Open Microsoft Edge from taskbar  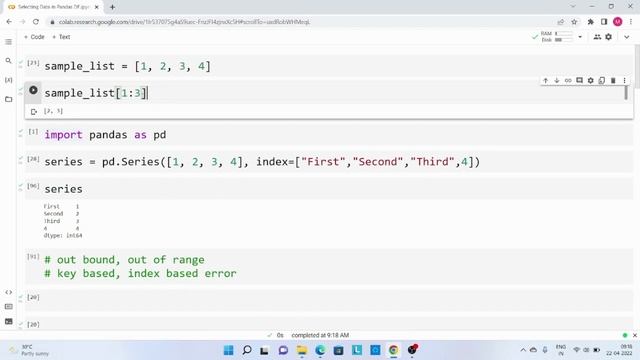[320, 350]
